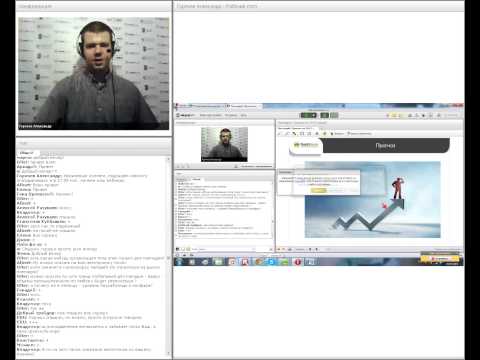
Task: Click the small webcam preview in shared screen
Action: click(x=224, y=144)
